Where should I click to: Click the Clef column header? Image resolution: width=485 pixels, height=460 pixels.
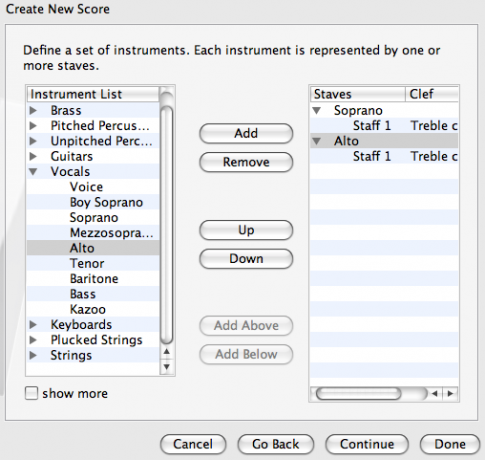(432, 94)
